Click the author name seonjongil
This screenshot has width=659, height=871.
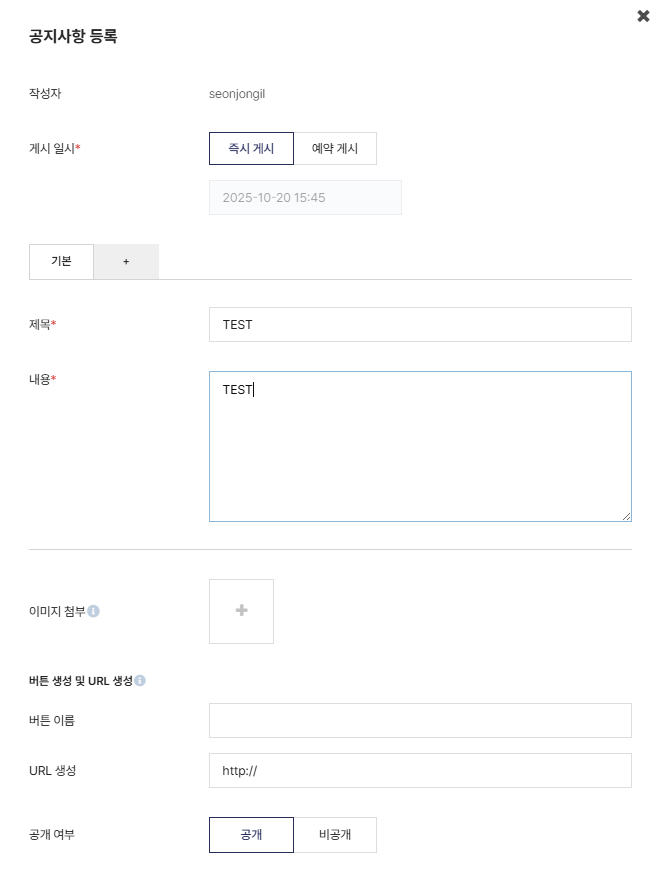pos(237,94)
